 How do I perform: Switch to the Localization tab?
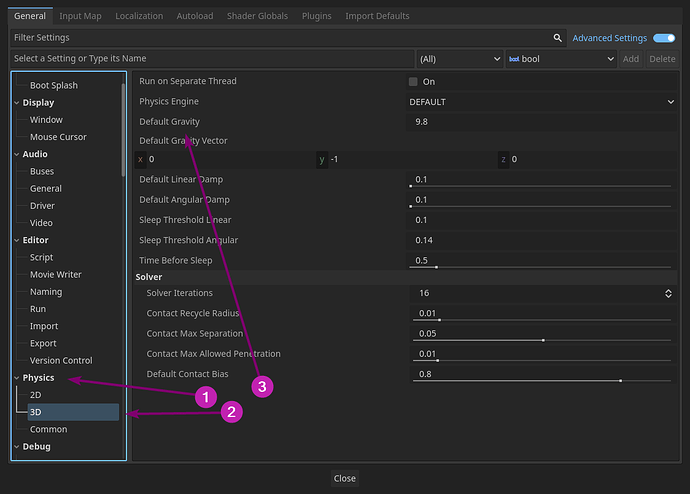139,16
